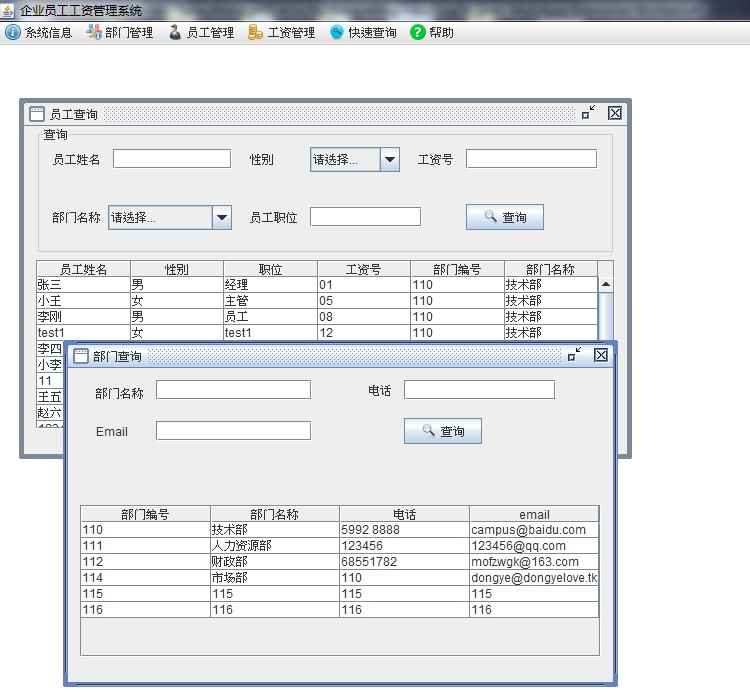Focus the 员工姓名 input field
This screenshot has width=750, height=694.
click(x=172, y=159)
